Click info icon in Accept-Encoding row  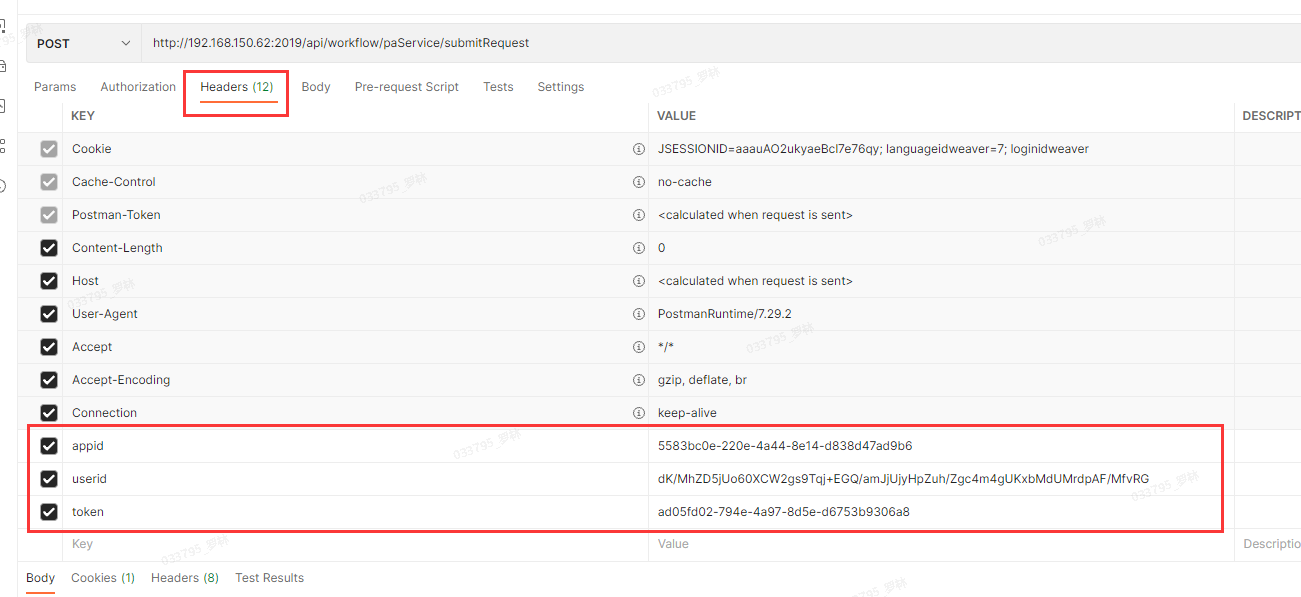click(x=638, y=380)
